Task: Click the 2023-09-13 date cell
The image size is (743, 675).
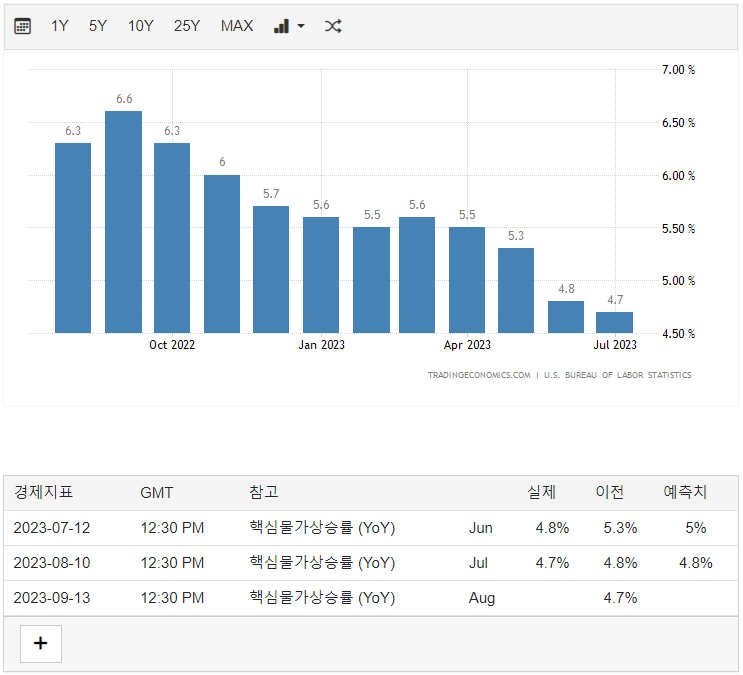Action: point(52,598)
